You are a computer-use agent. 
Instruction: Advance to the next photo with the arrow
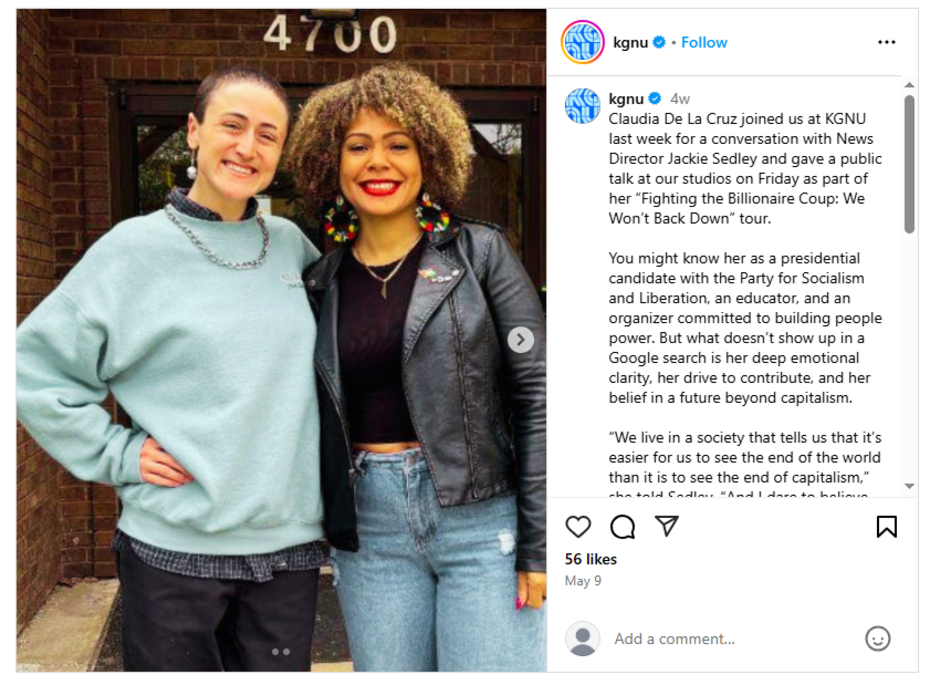(x=521, y=340)
